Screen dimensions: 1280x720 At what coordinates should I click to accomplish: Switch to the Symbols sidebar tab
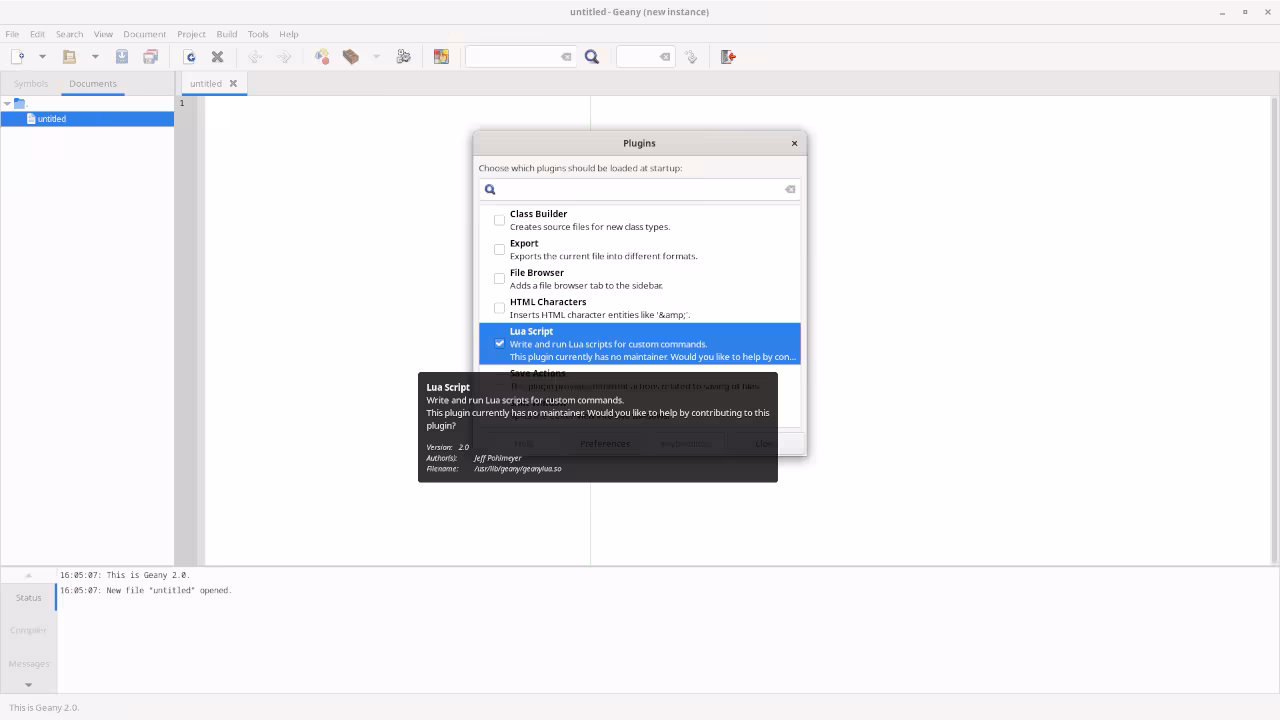click(29, 83)
